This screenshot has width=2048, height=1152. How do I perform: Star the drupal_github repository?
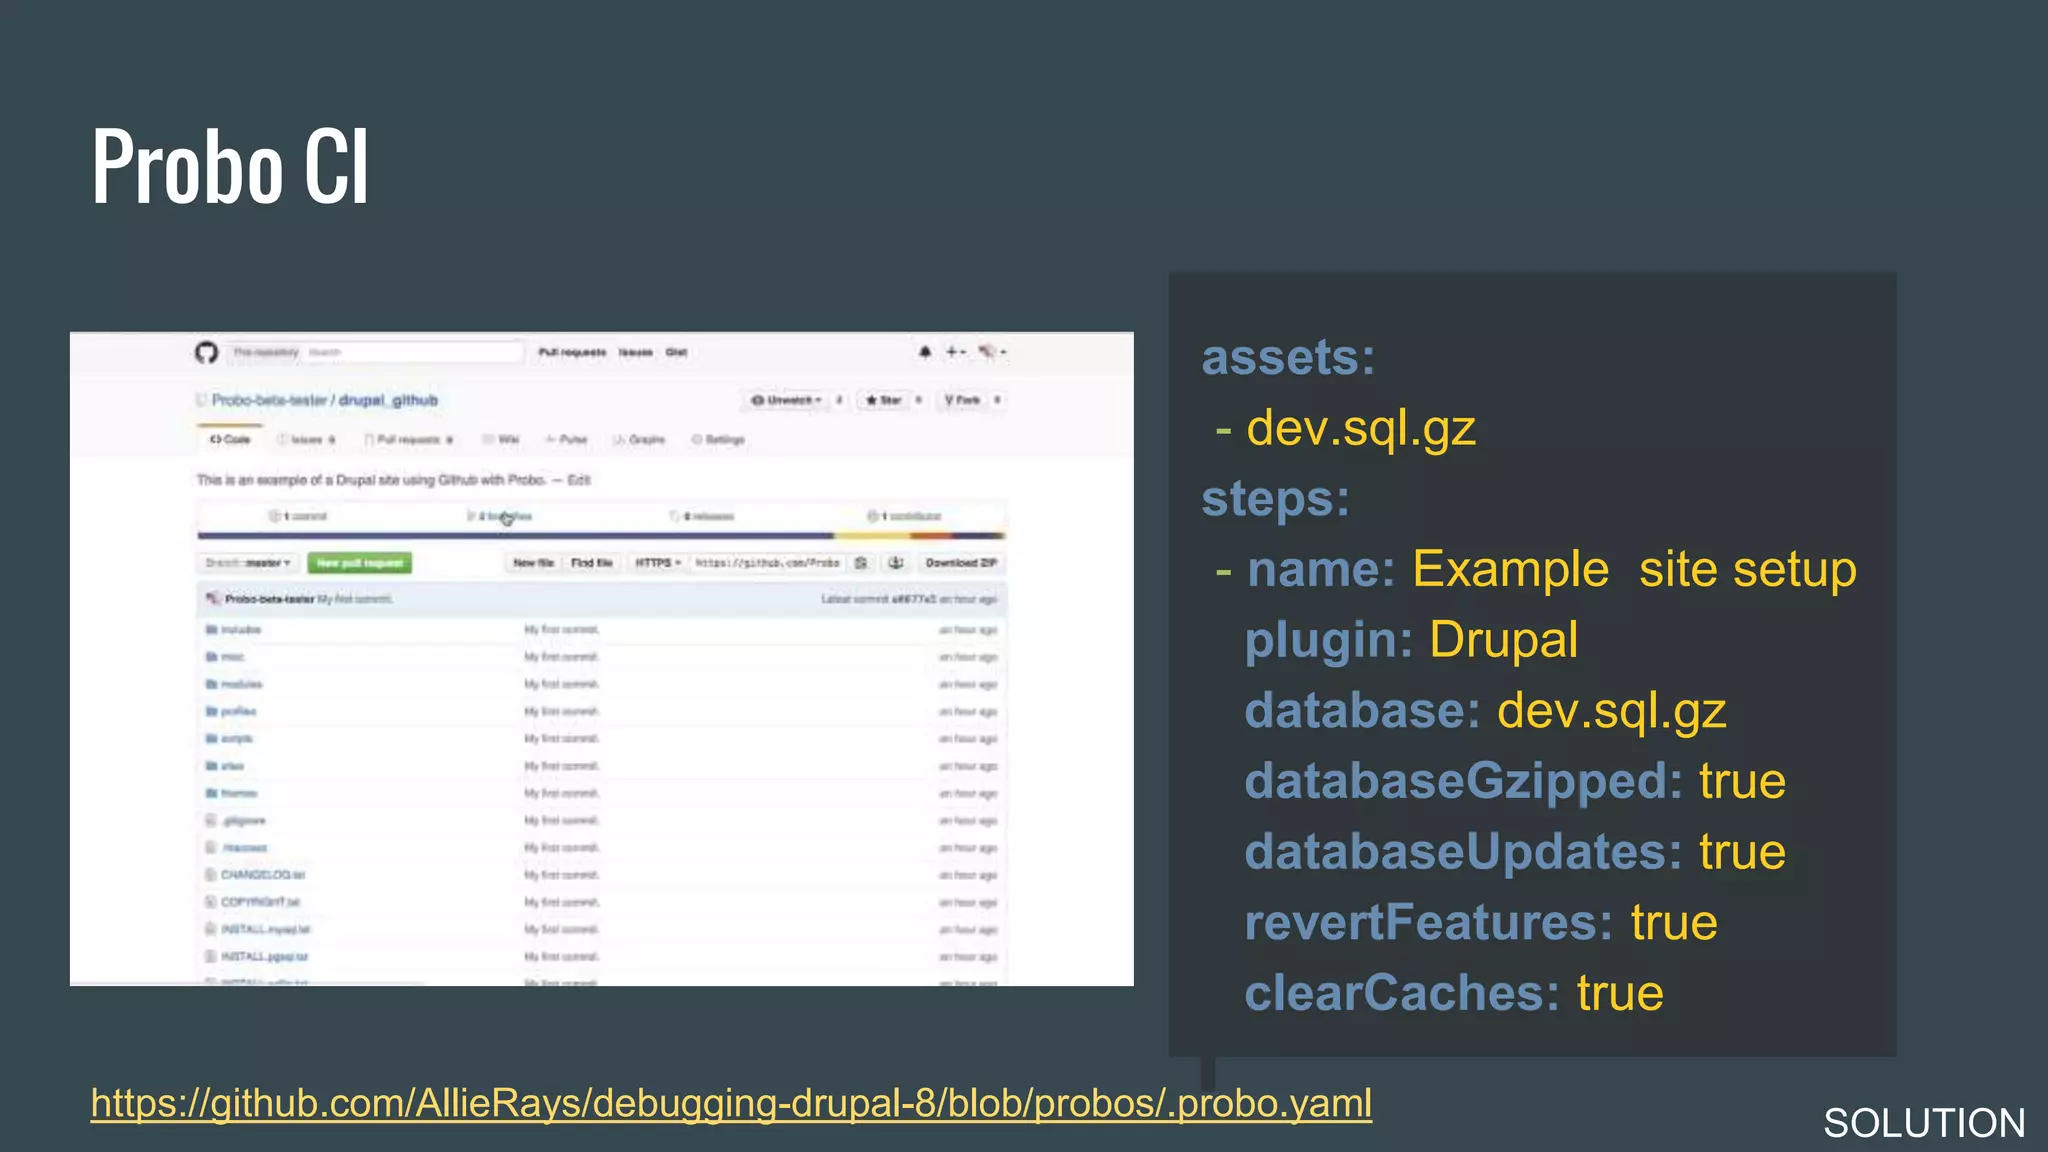[x=884, y=400]
